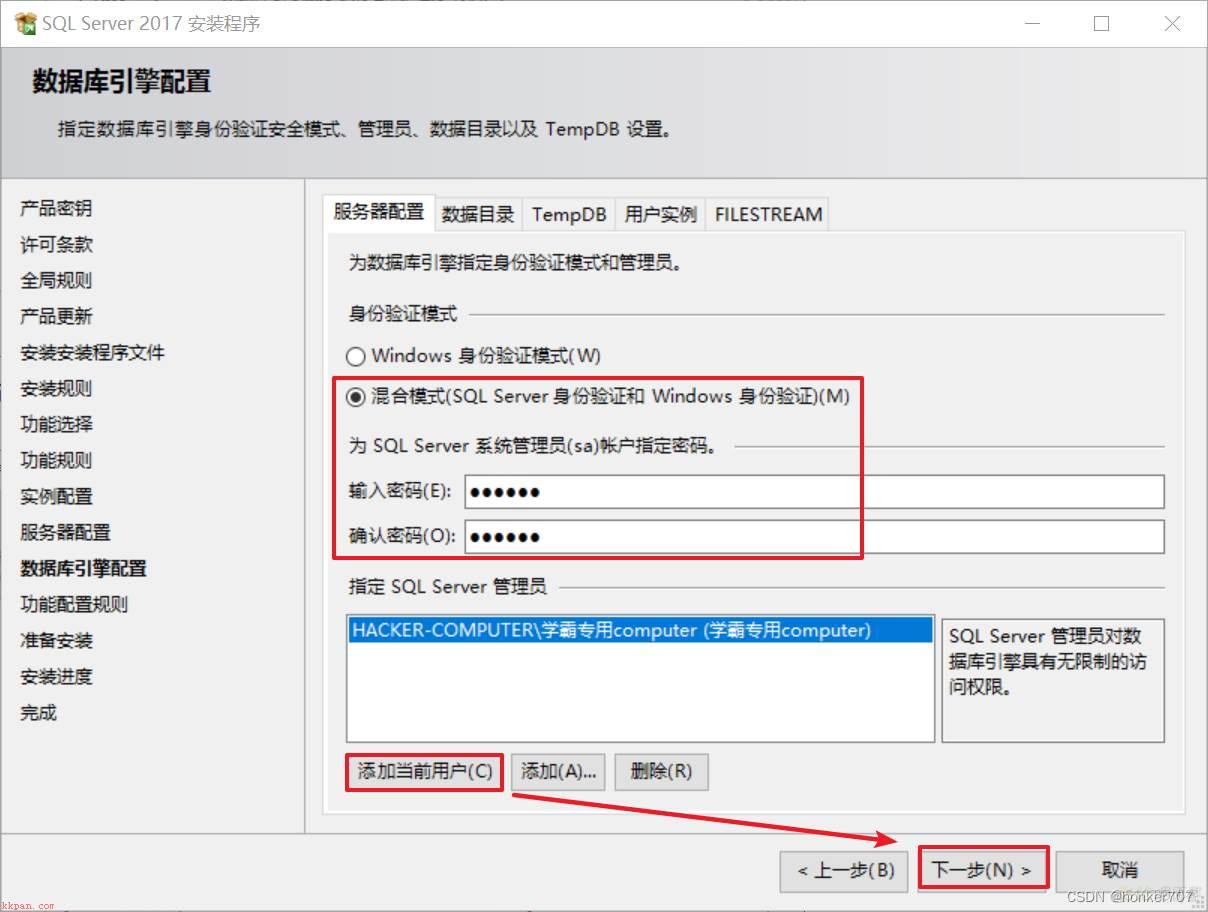Click 全局规则 step in sidebar

56,280
